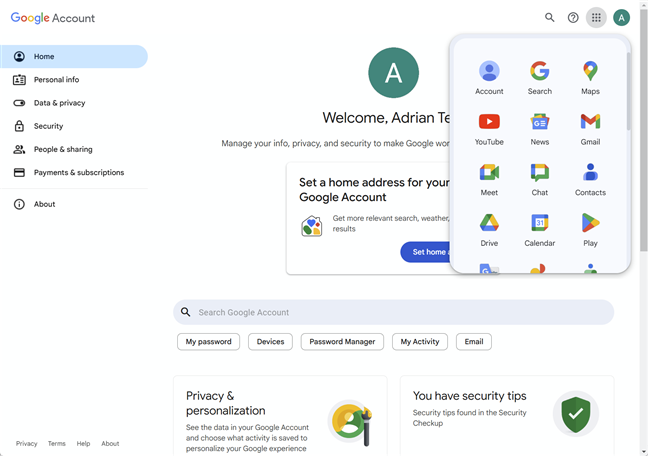Open Contacts from apps grid

point(590,178)
